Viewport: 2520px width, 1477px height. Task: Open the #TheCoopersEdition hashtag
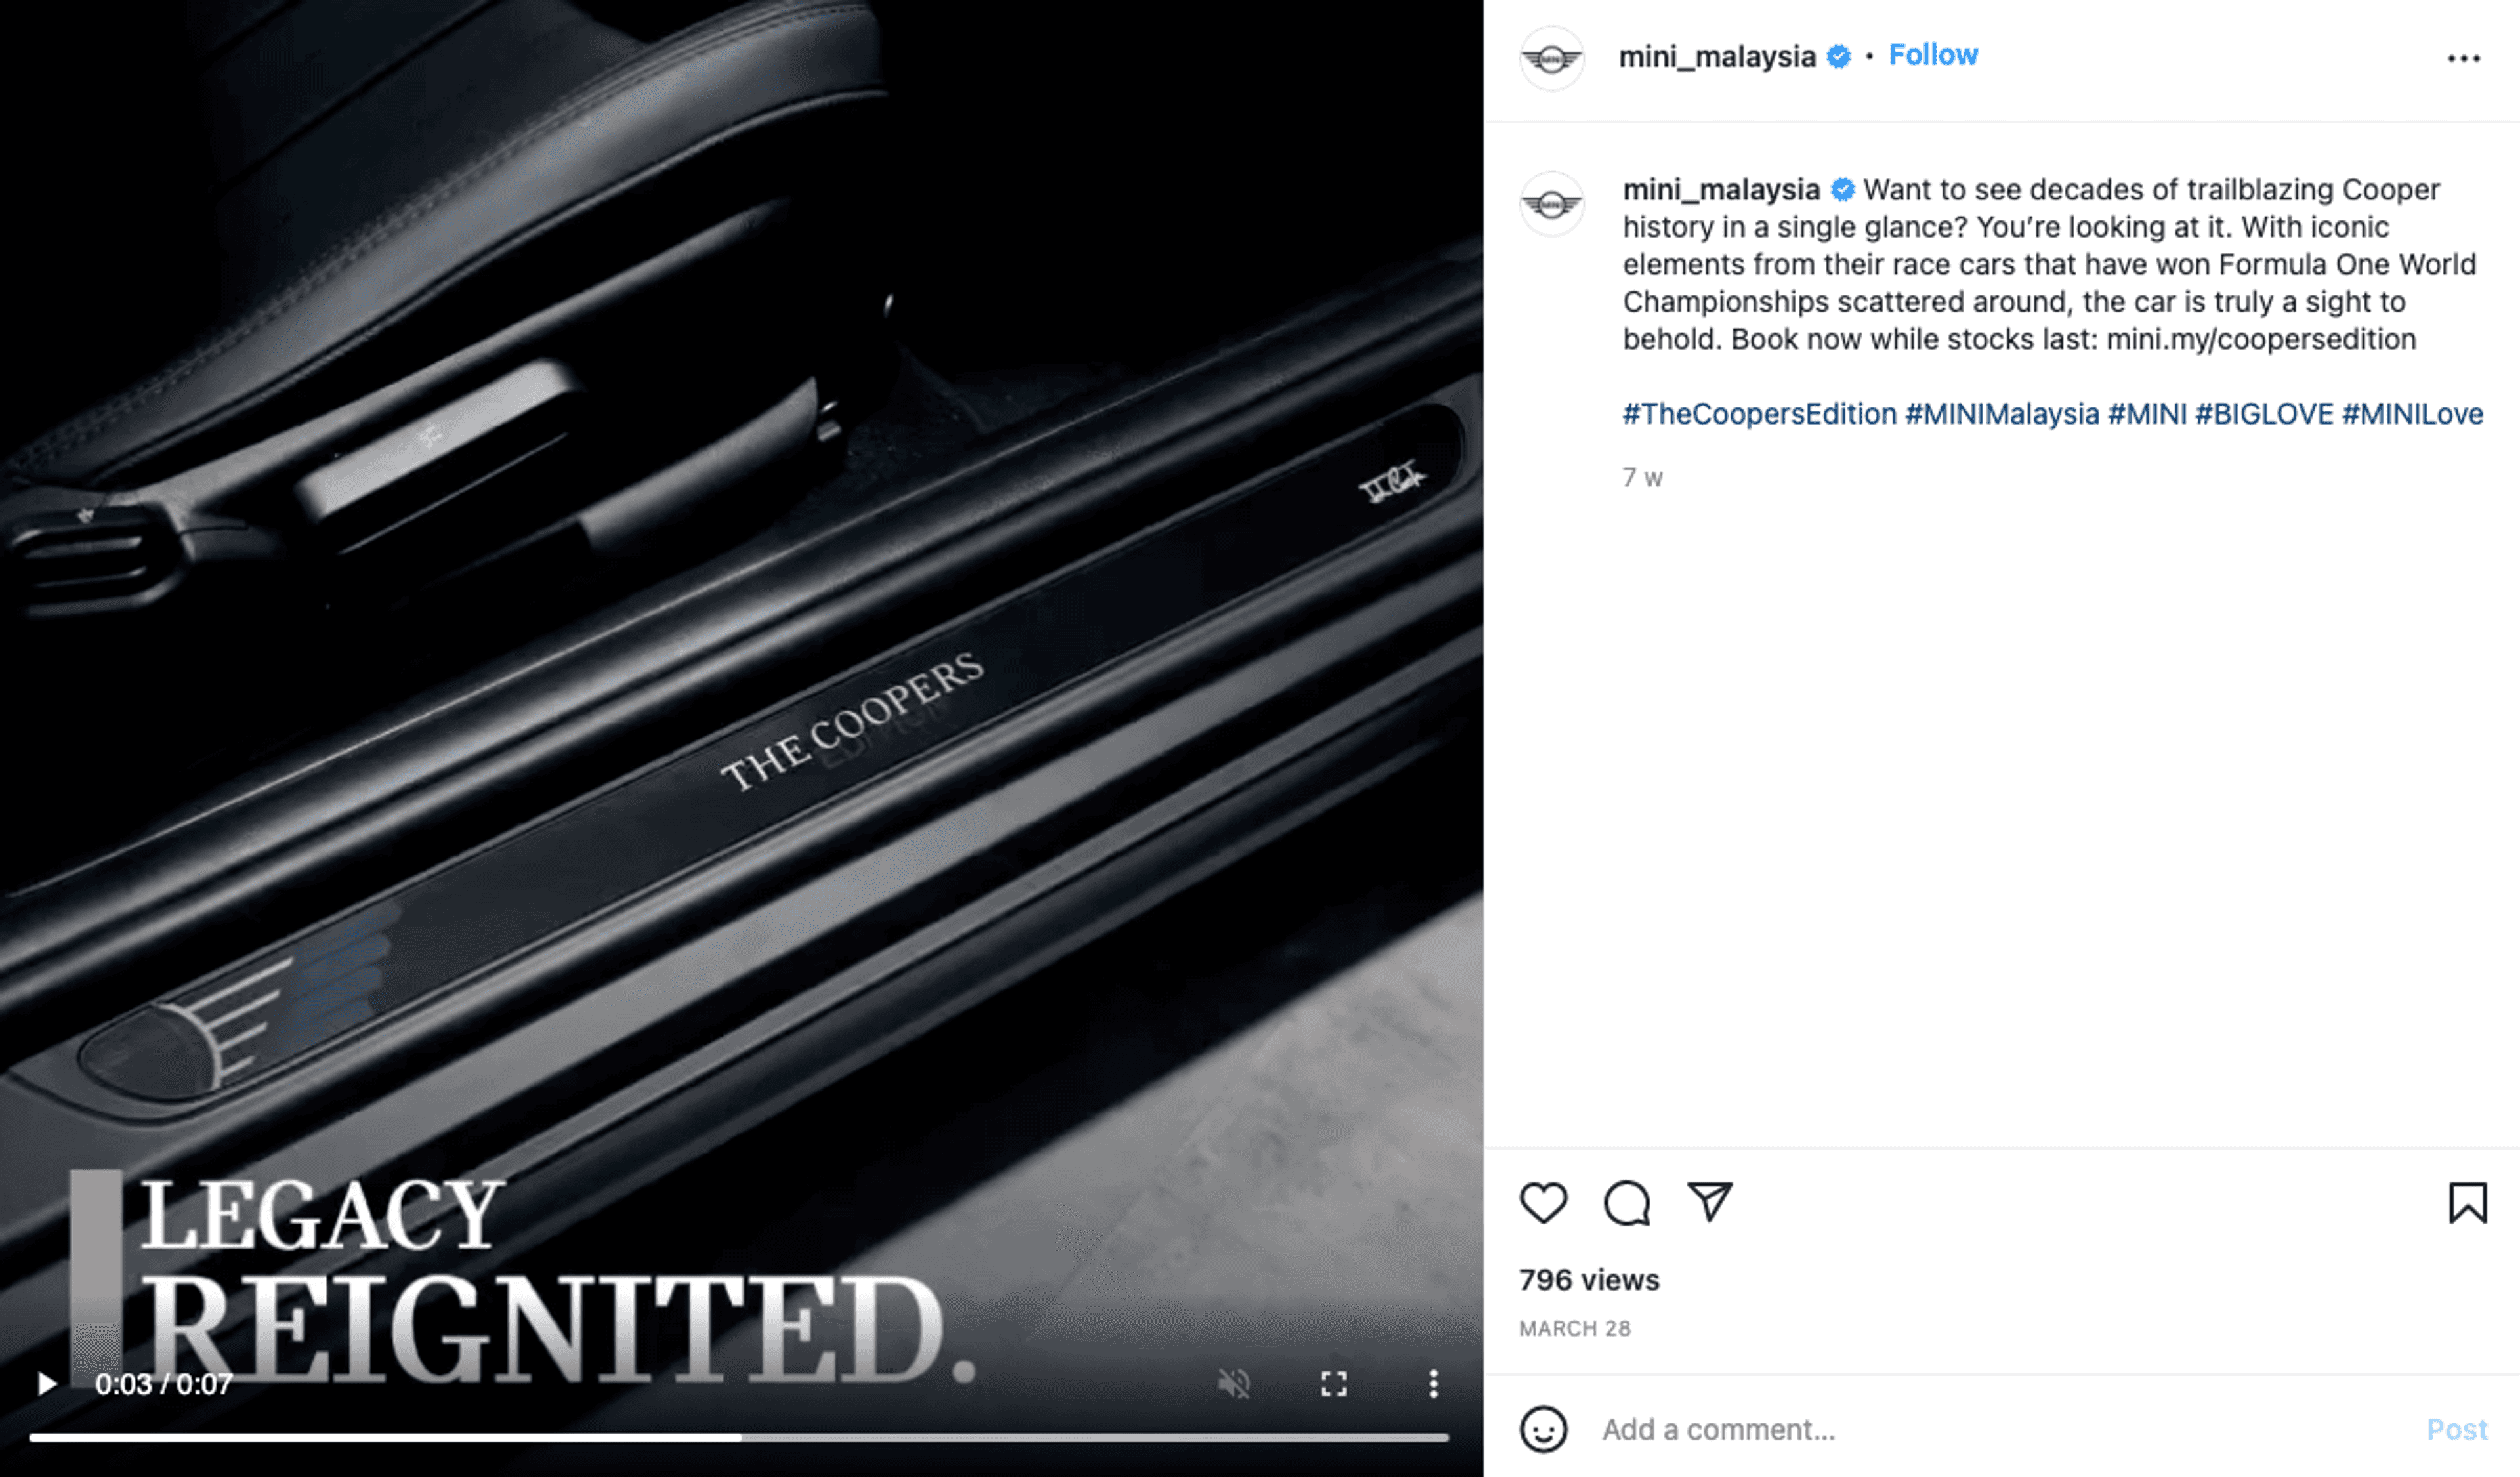coord(1759,414)
